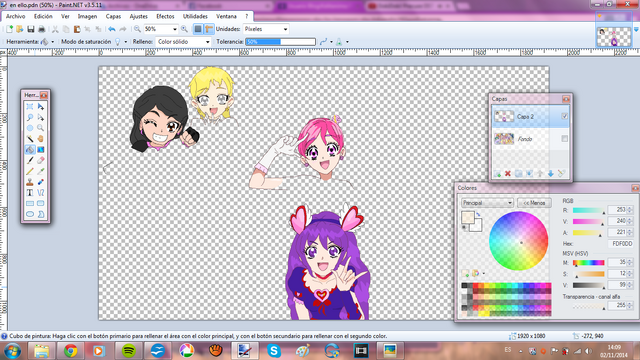This screenshot has width=640, height=360.
Task: Click the Zoom in magnifier icon
Action: 184,29
